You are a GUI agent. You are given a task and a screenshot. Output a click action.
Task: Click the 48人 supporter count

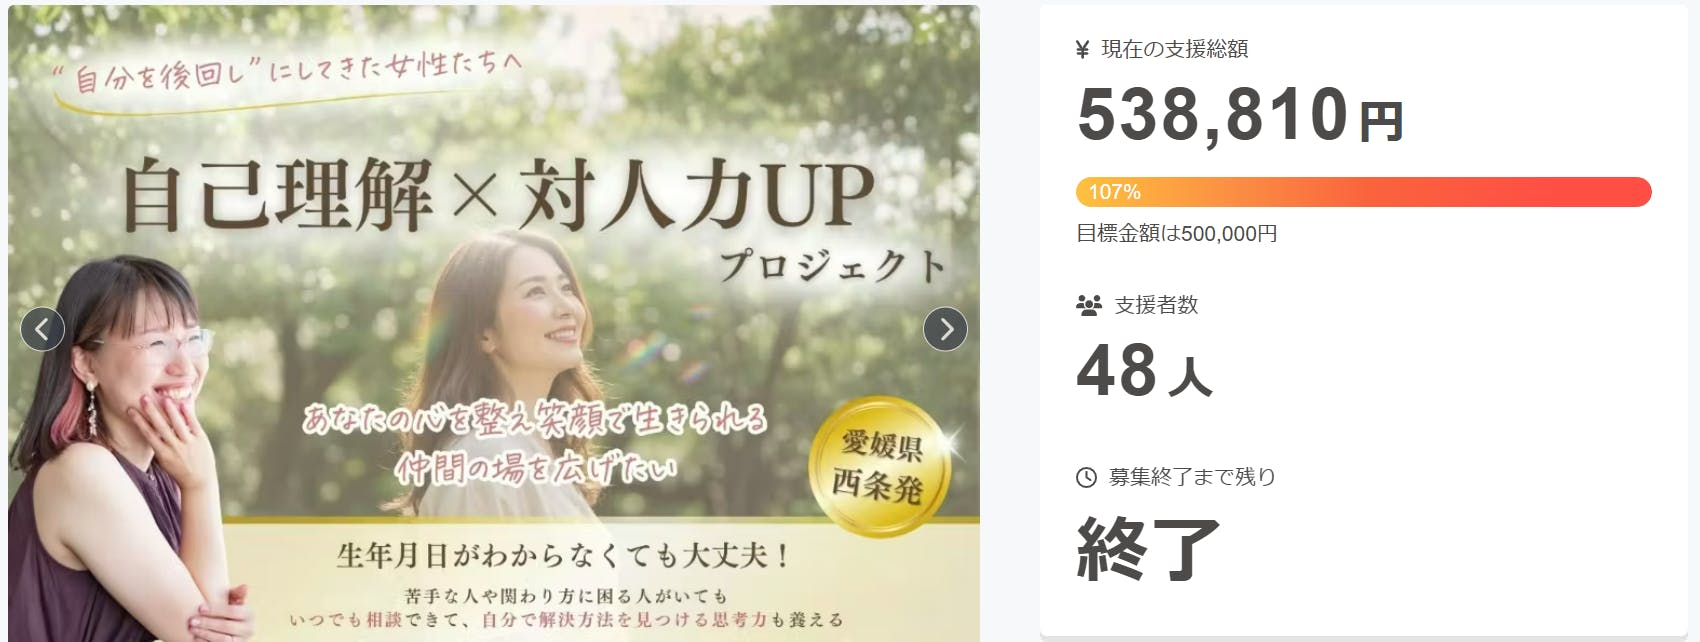coord(1144,371)
